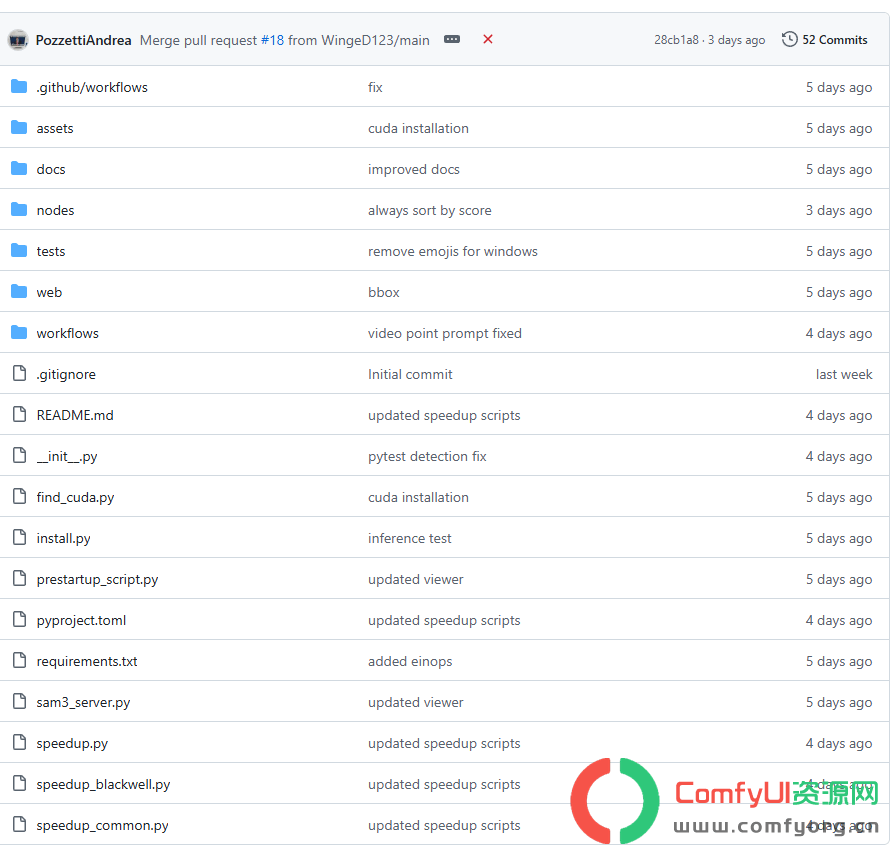The image size is (892, 855).
Task: Click file icon for speedup_blackwell.py
Action: [19, 783]
